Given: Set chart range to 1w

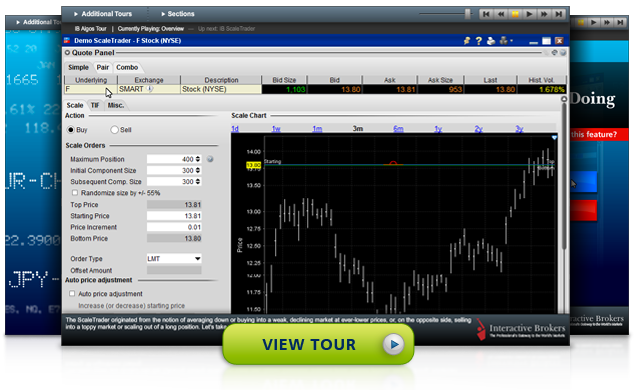Looking at the screenshot, I should point(276,129).
